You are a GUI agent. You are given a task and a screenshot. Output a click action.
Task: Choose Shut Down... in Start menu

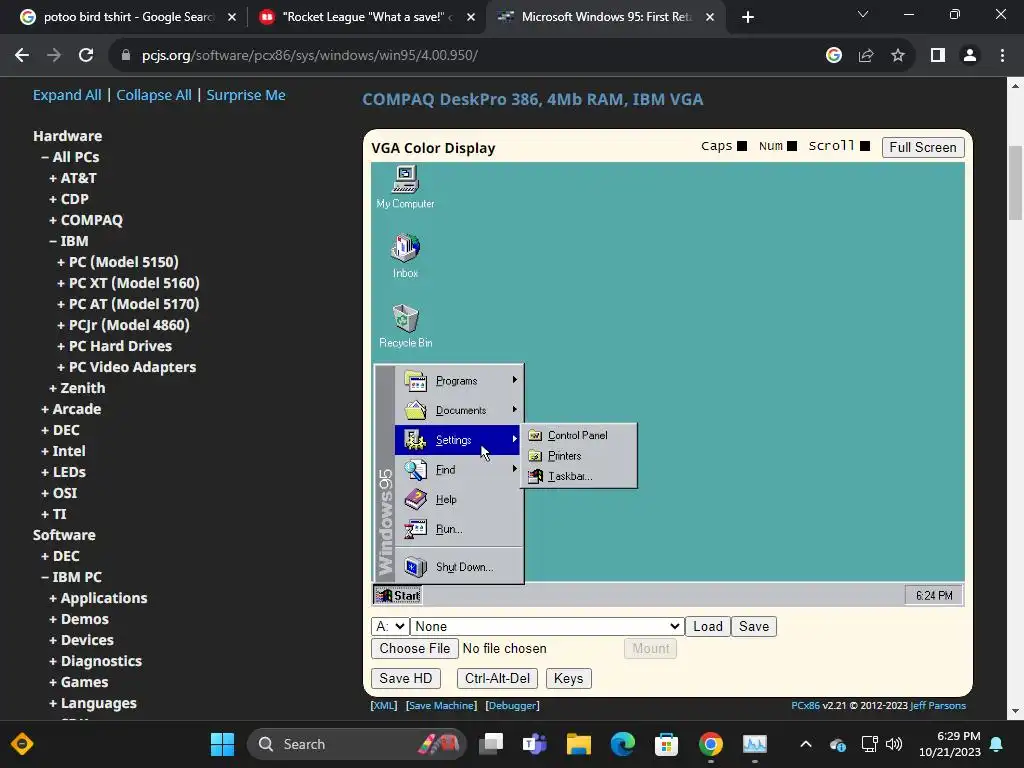456,567
